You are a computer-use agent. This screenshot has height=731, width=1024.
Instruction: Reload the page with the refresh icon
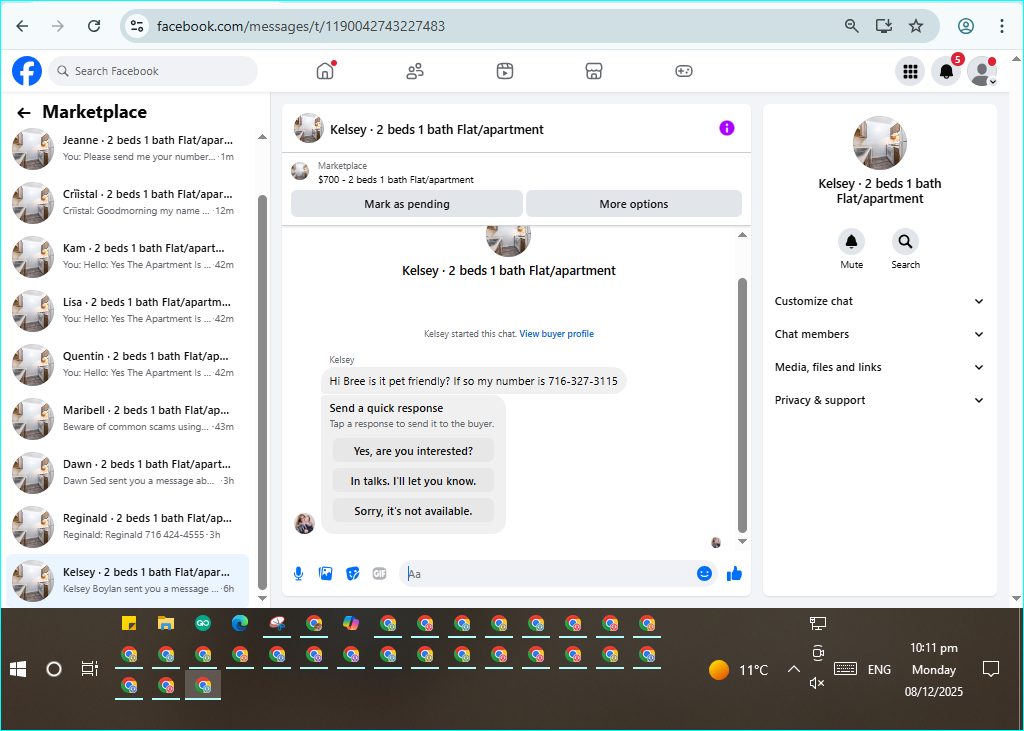pos(94,26)
